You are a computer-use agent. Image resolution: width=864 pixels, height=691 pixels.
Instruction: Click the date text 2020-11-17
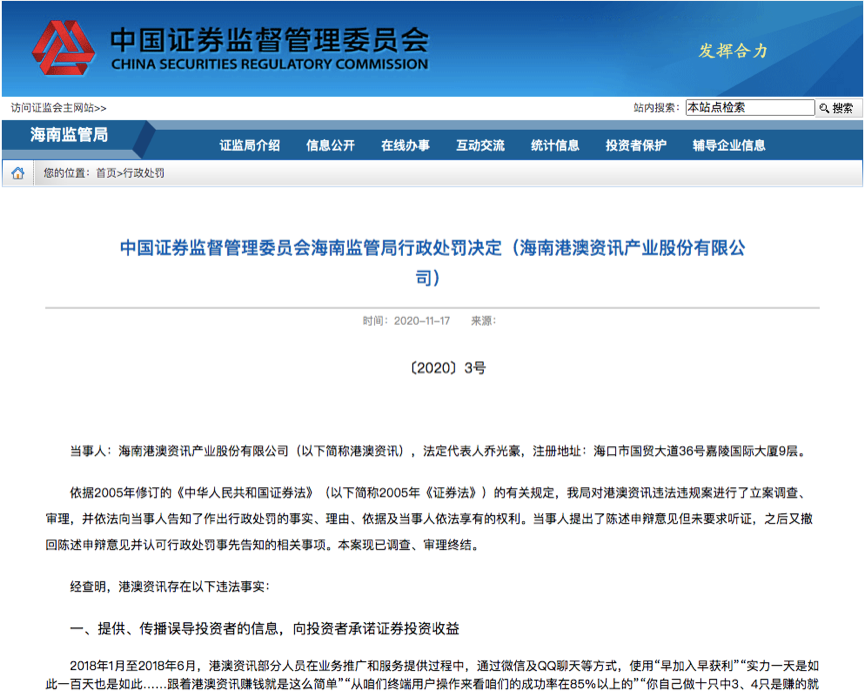tap(422, 321)
